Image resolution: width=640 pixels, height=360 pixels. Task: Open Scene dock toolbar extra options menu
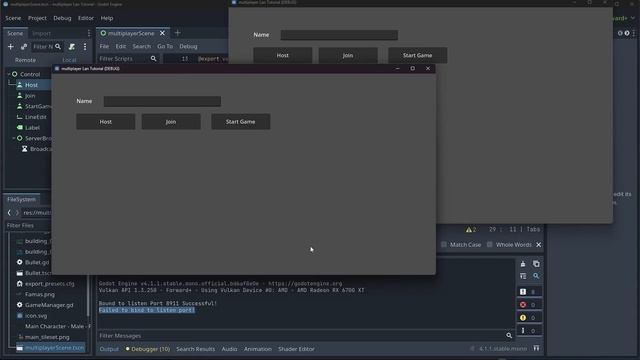tap(85, 47)
